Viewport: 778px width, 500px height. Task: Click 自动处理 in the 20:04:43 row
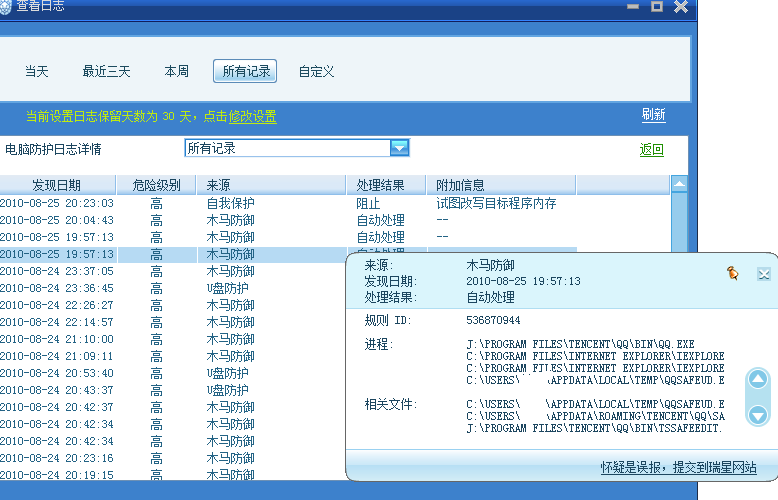pyautogui.click(x=381, y=220)
